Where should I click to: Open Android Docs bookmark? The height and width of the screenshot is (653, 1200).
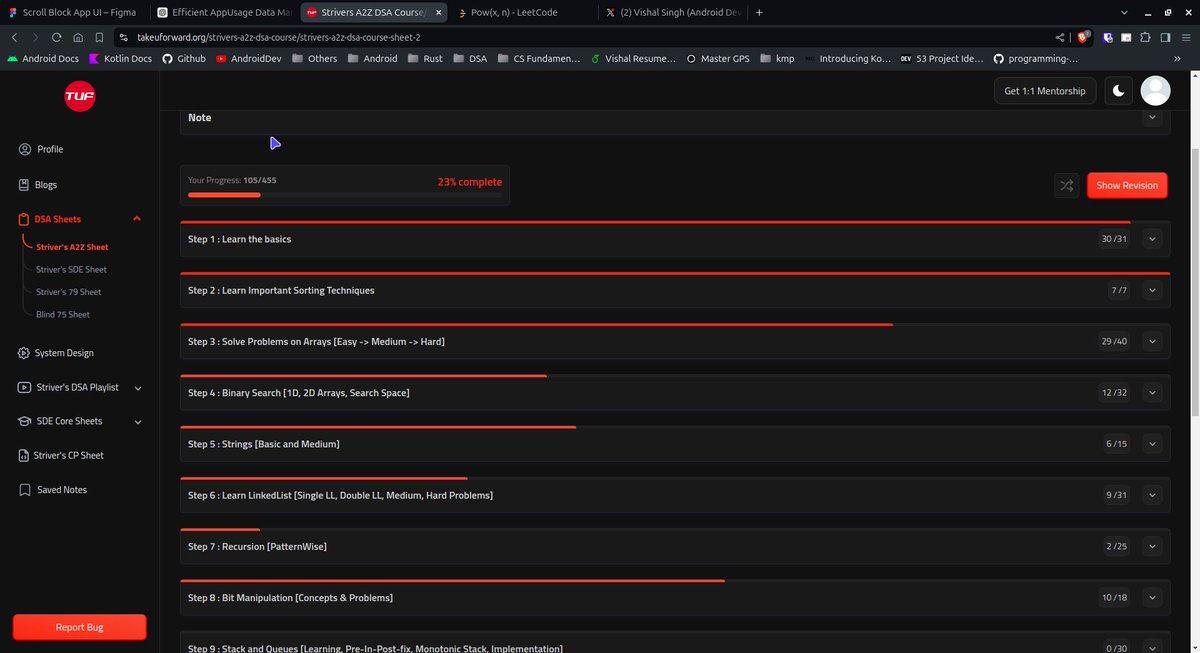click(x=42, y=59)
